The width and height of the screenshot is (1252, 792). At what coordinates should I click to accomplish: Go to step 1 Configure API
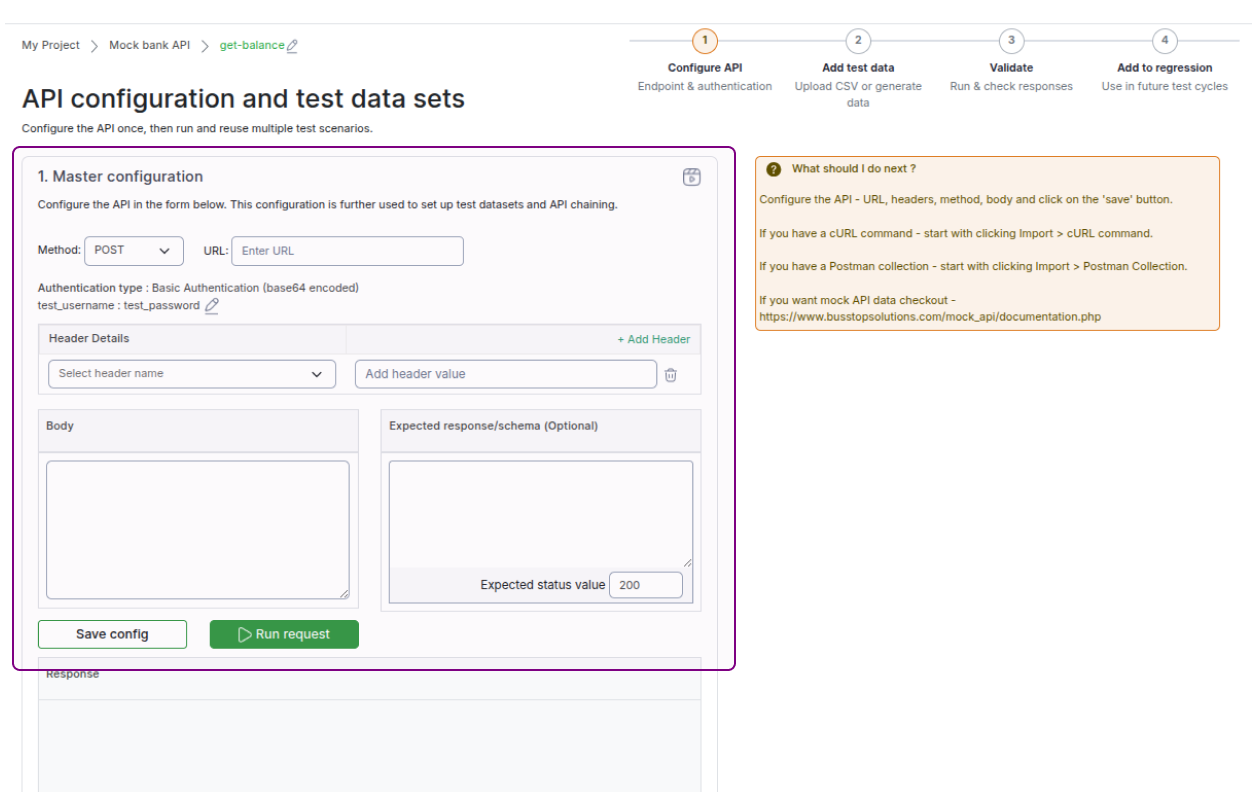[705, 41]
